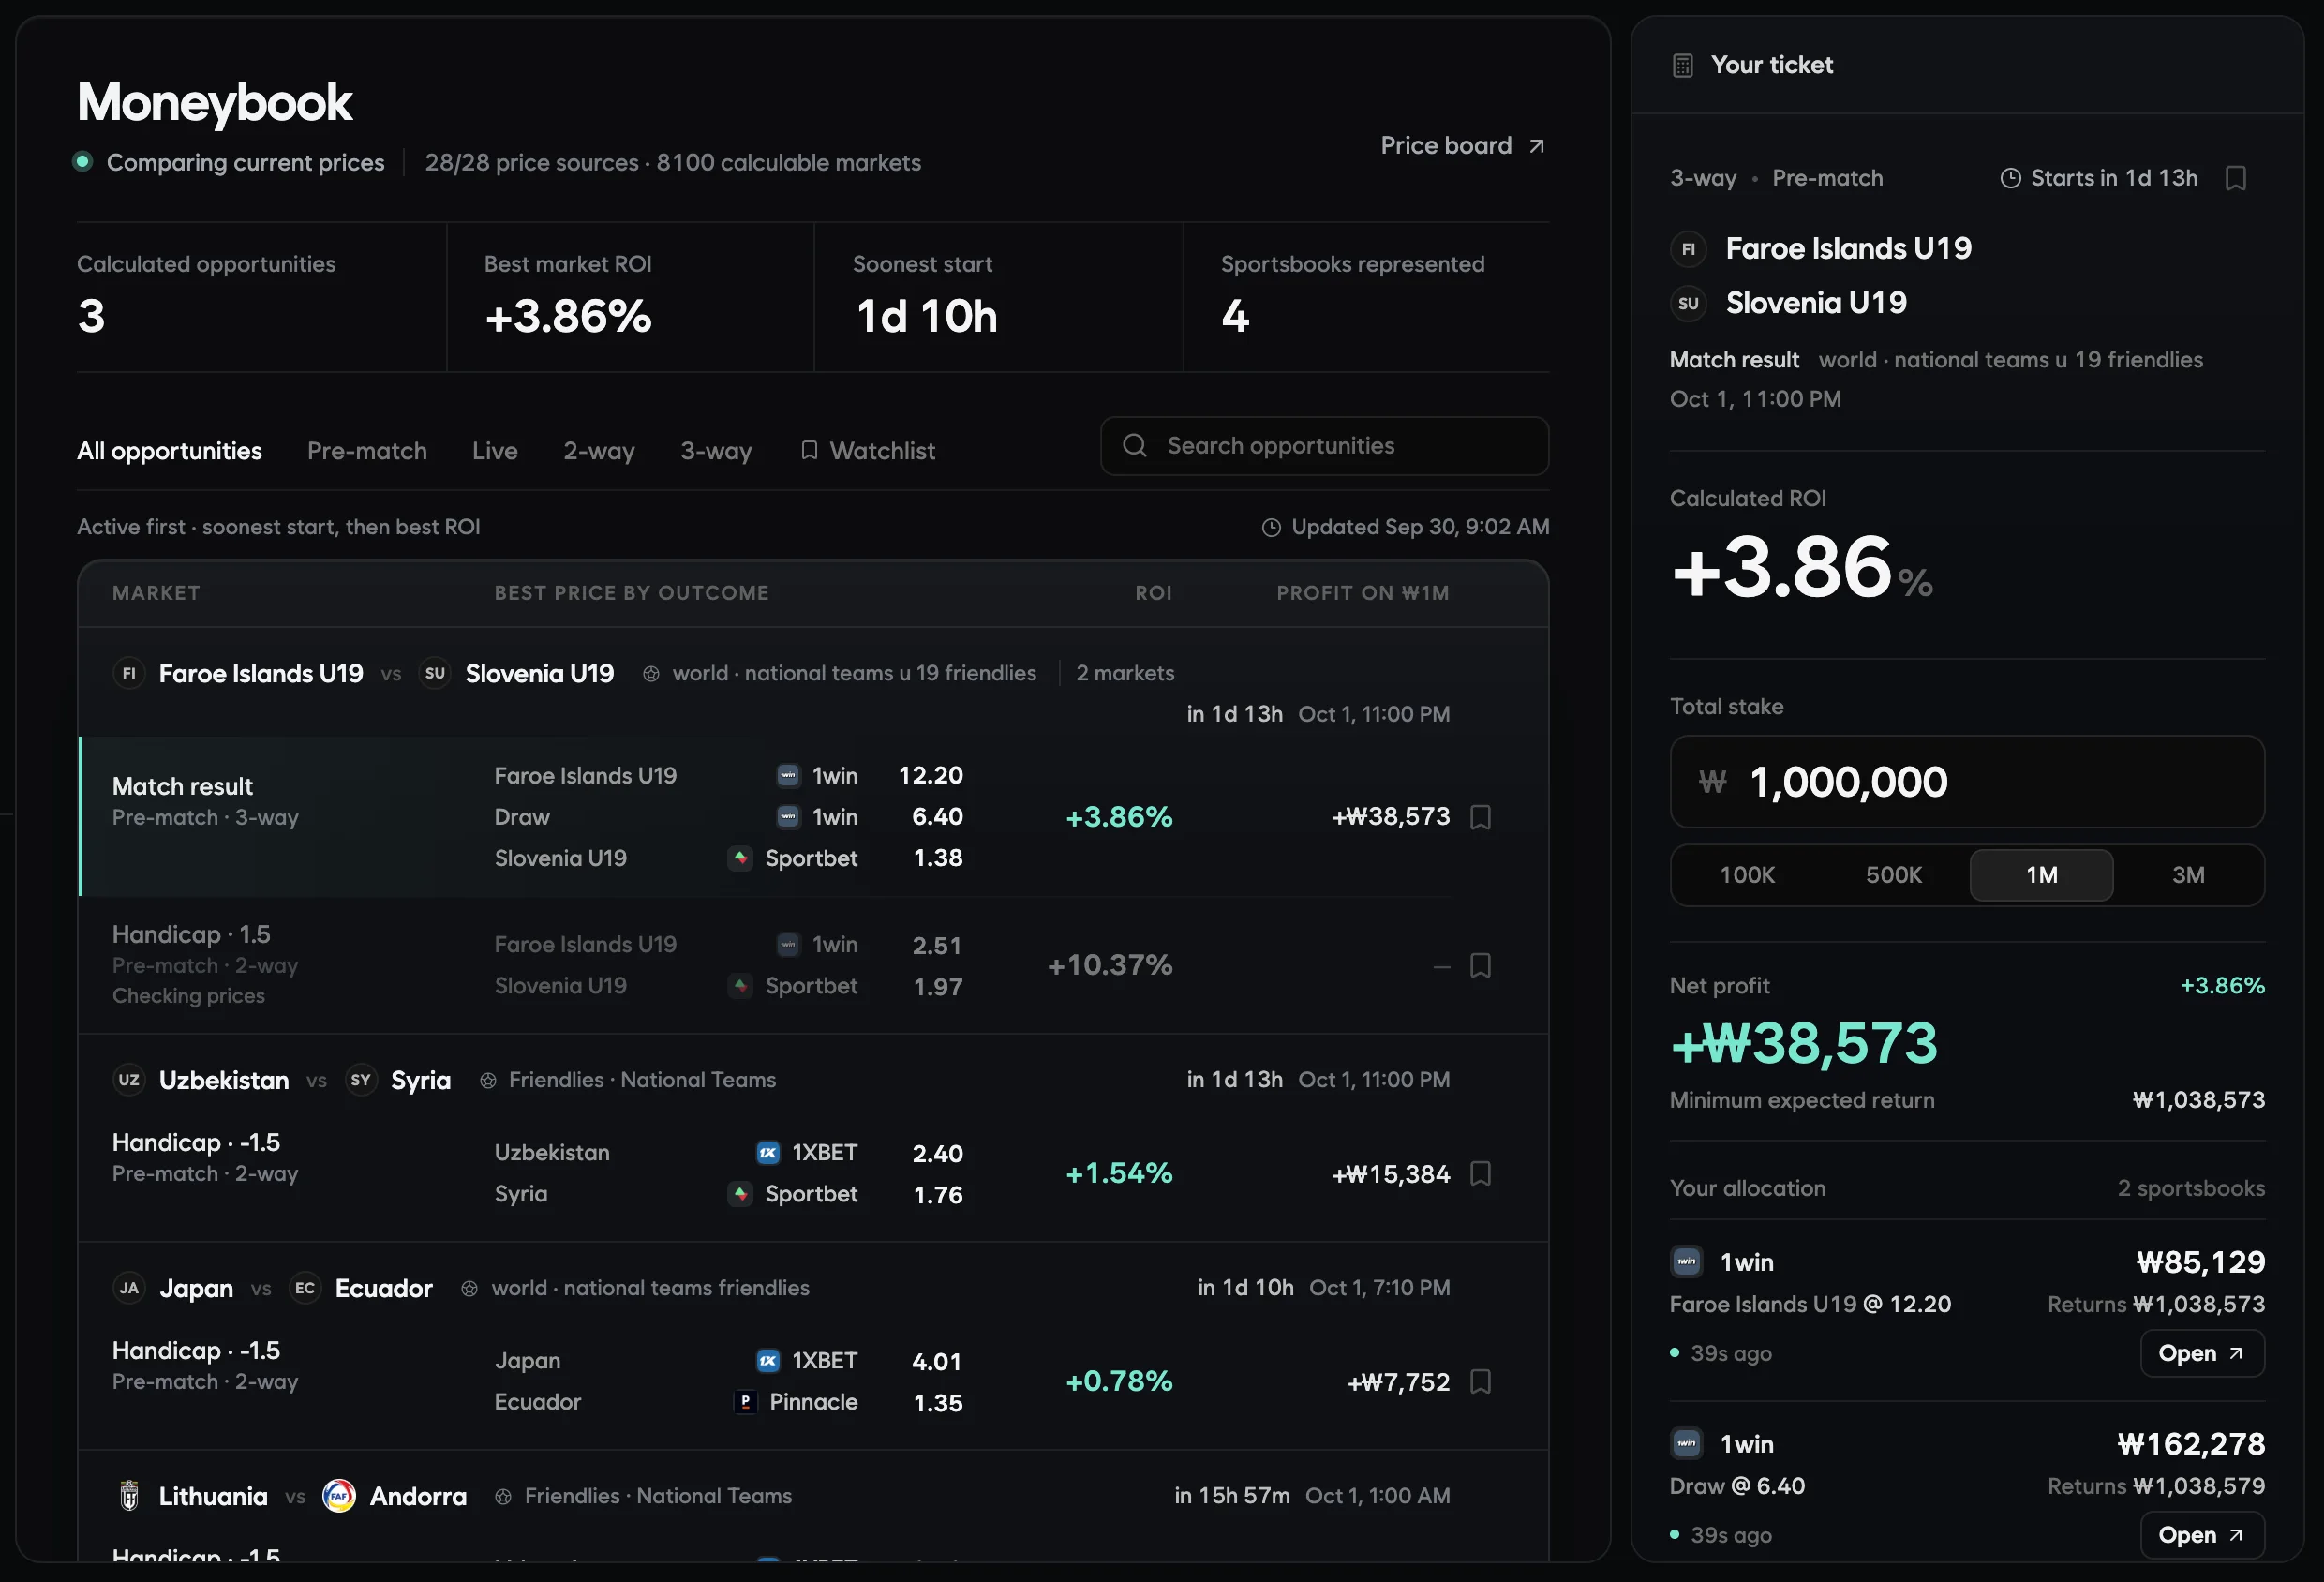Screen dimensions: 2324x1582
Task: Click the 1win logo in allocation ₩85,129
Action: point(1686,1262)
